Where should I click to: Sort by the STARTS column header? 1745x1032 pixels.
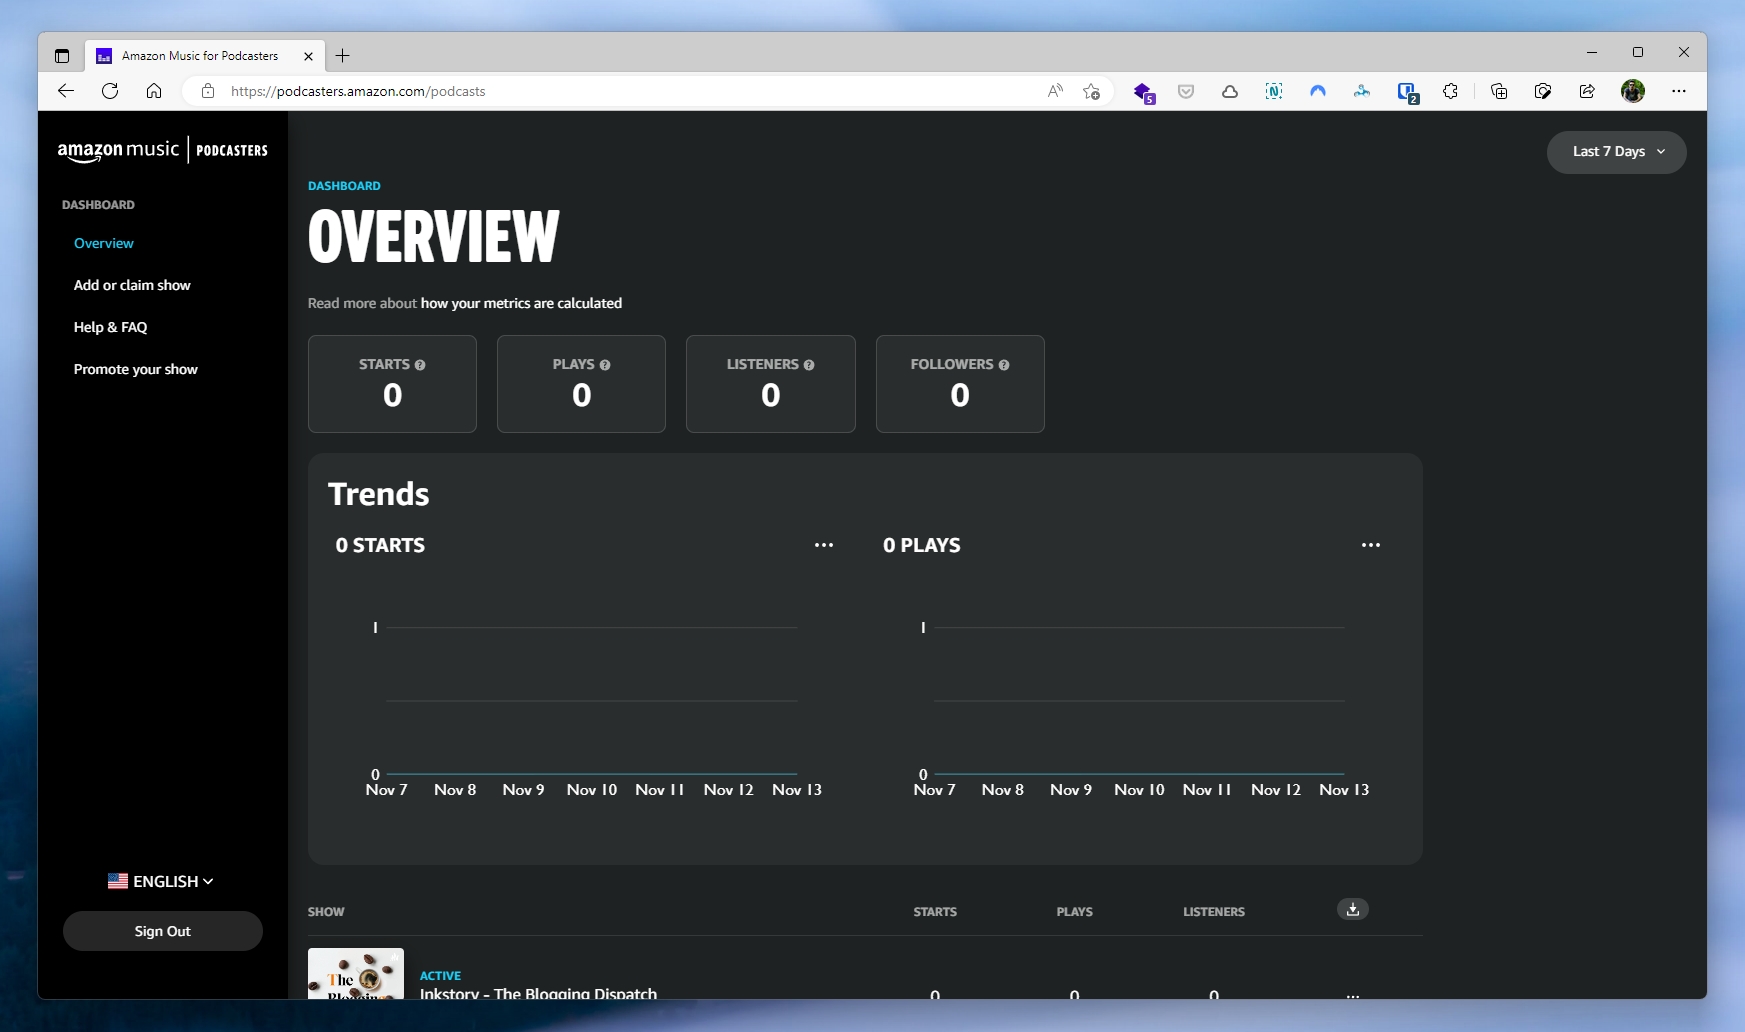tap(935, 912)
